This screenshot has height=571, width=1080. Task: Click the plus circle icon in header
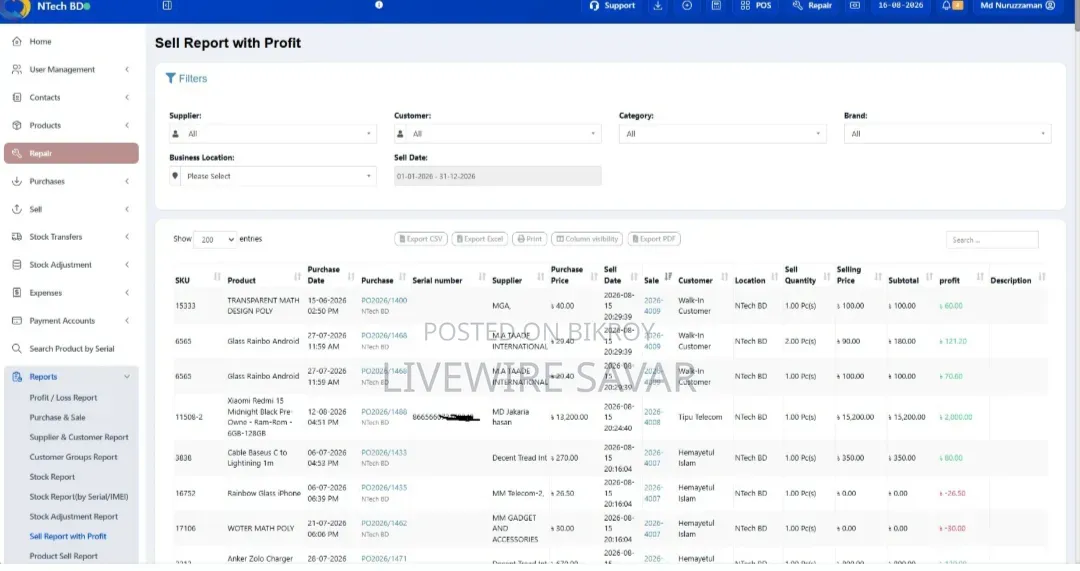pyautogui.click(x=687, y=6)
